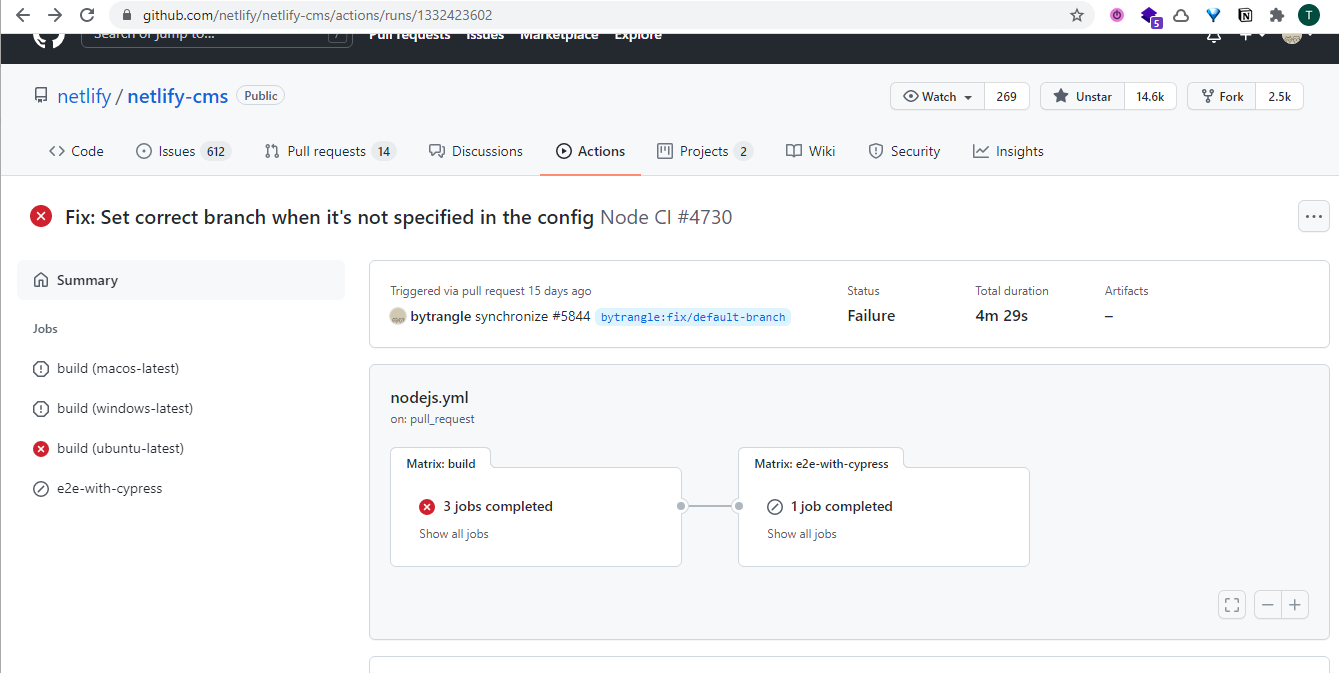
Task: Click the 269 watchers count
Action: (1007, 96)
